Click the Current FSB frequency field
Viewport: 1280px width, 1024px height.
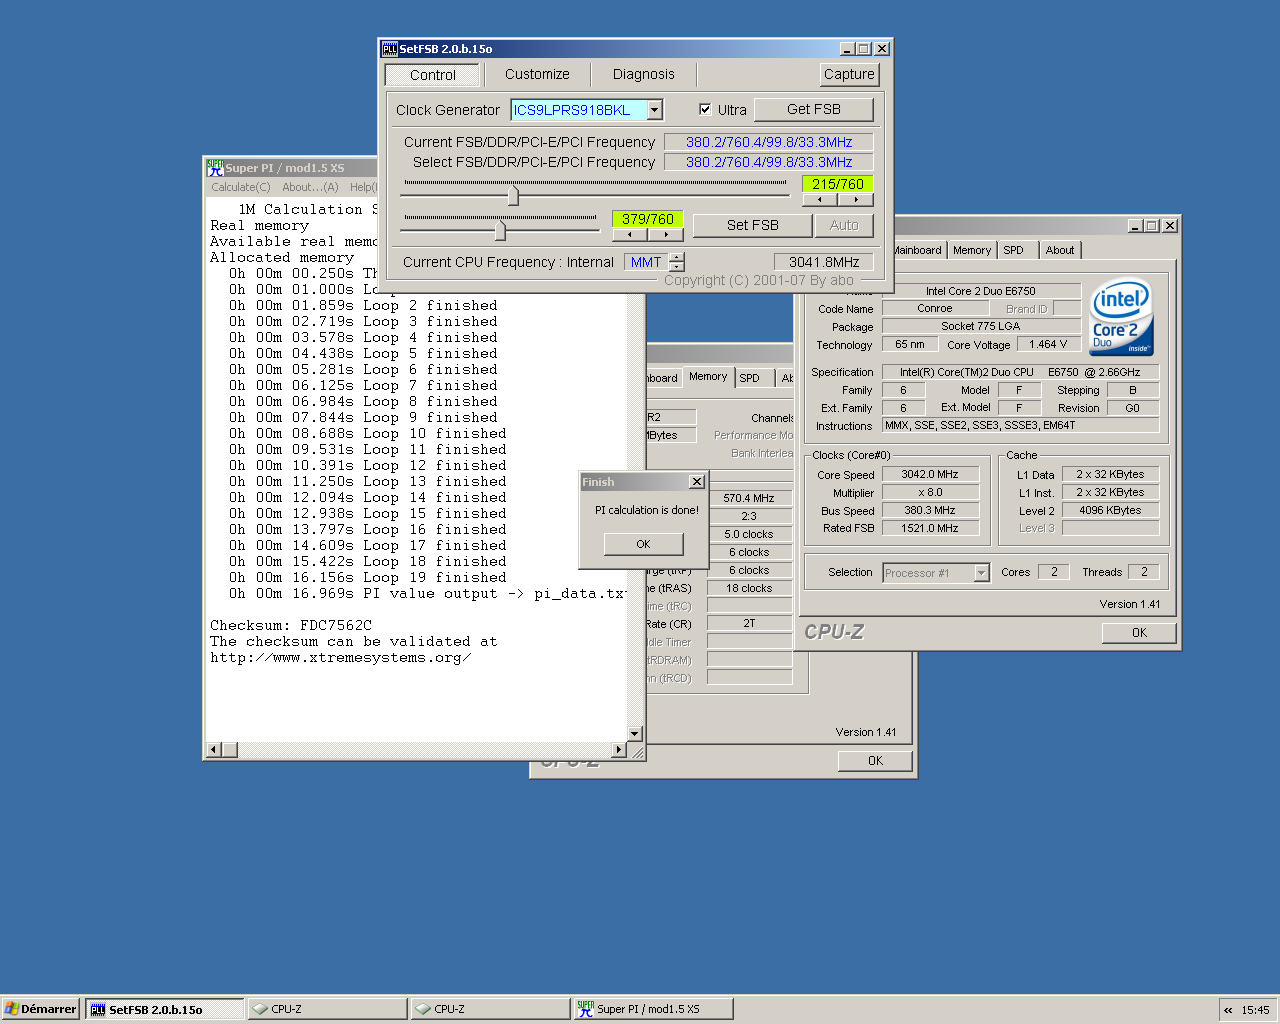[768, 142]
